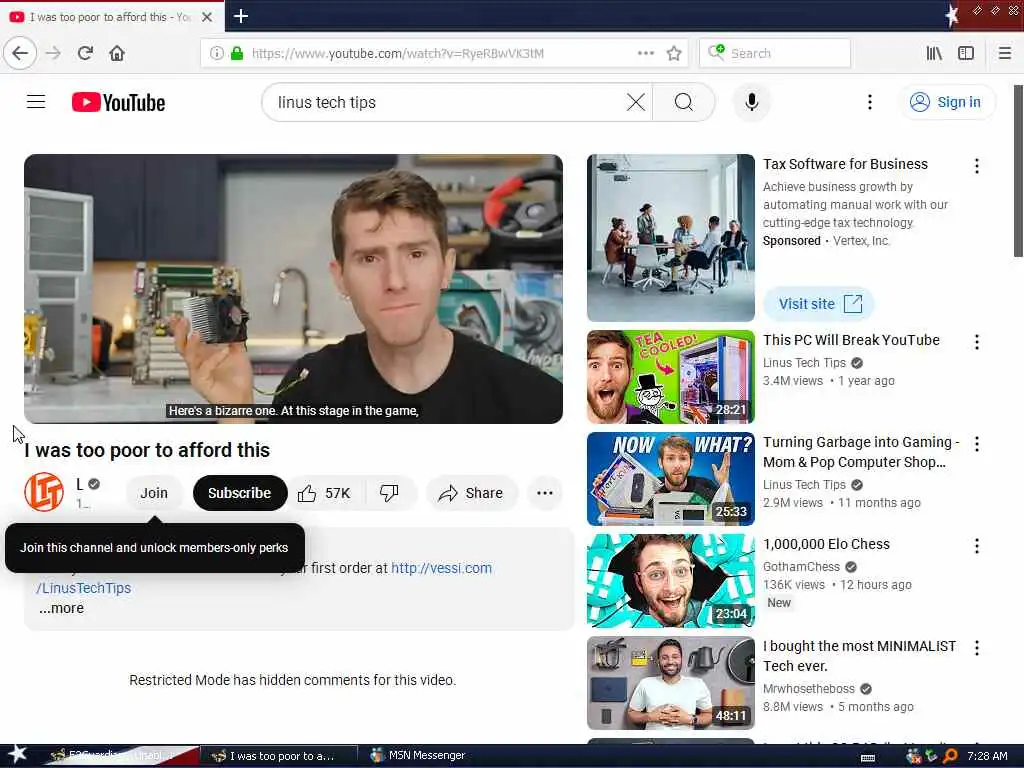This screenshot has width=1024, height=768.
Task: Open the vessi.com link in the description
Action: click(x=441, y=568)
